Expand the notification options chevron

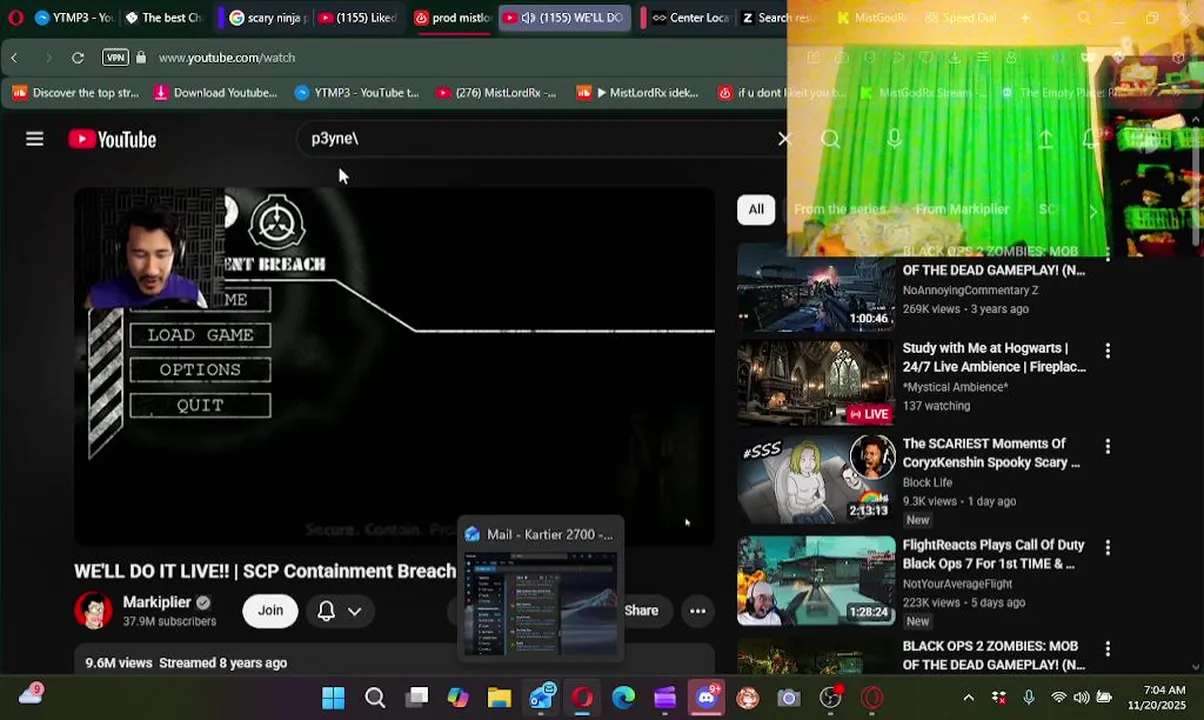[x=354, y=611]
